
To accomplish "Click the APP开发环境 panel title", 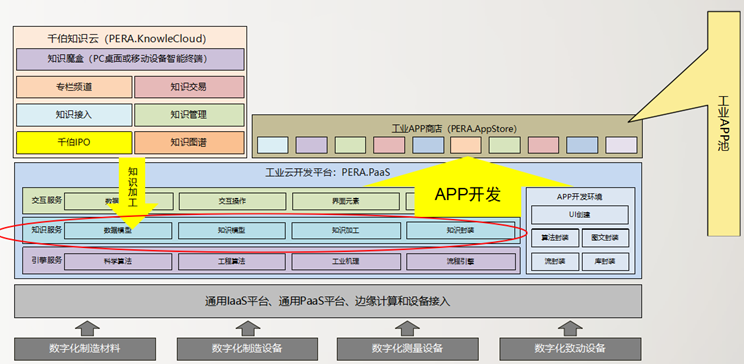I will (x=579, y=196).
